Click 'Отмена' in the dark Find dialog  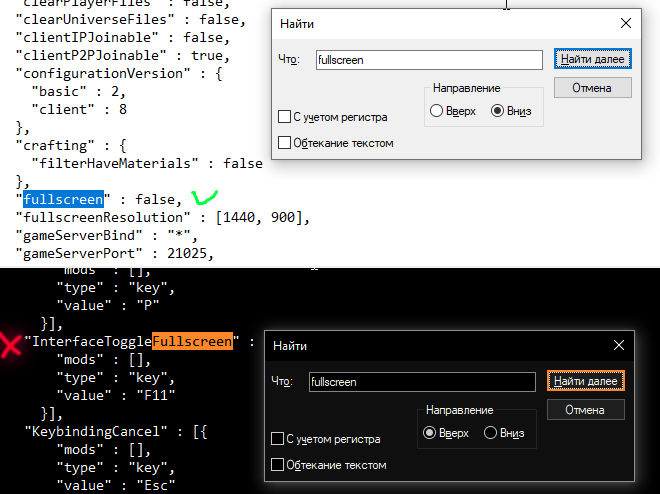pos(585,410)
